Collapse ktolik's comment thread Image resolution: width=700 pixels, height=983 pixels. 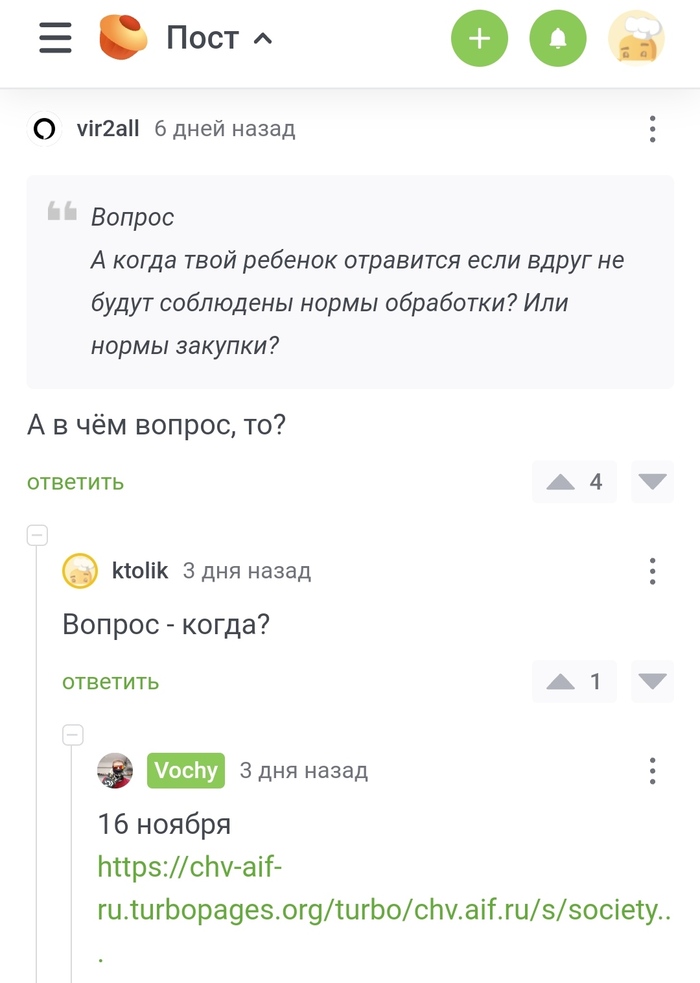pos(37,535)
